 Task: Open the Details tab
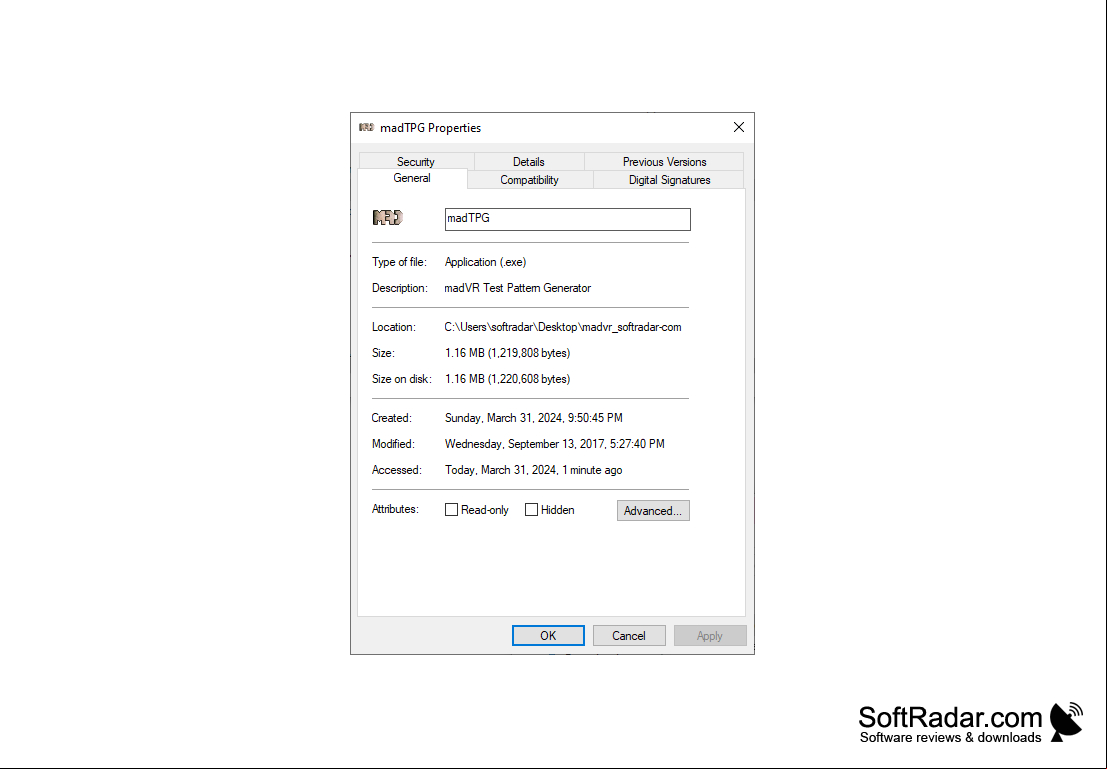click(529, 162)
